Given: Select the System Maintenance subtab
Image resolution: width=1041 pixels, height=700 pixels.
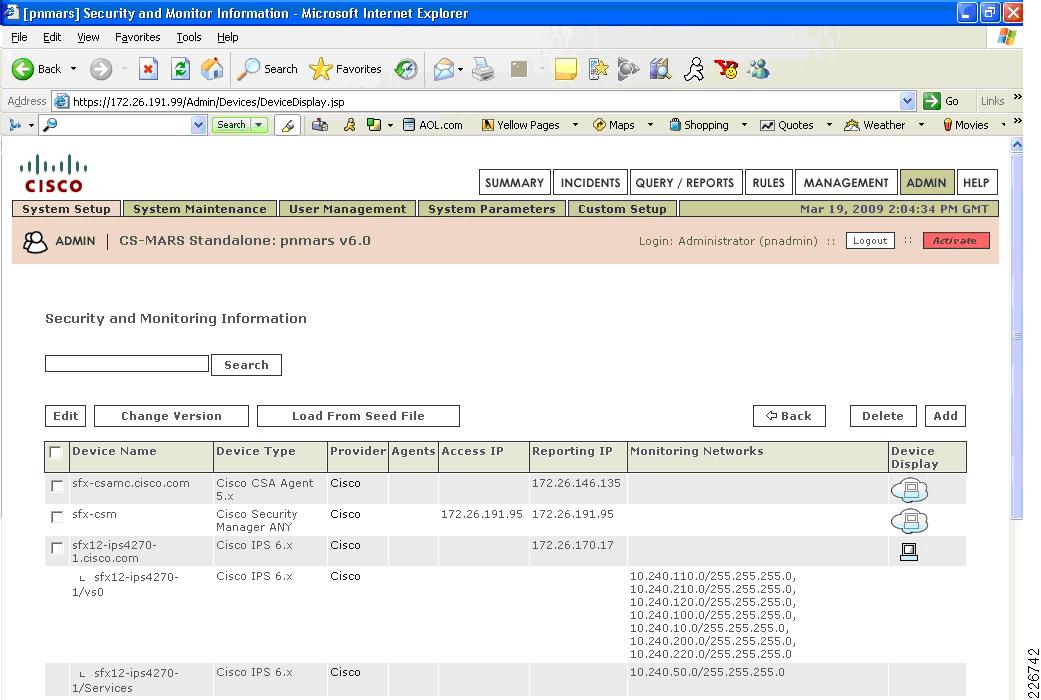Looking at the screenshot, I should (200, 209).
